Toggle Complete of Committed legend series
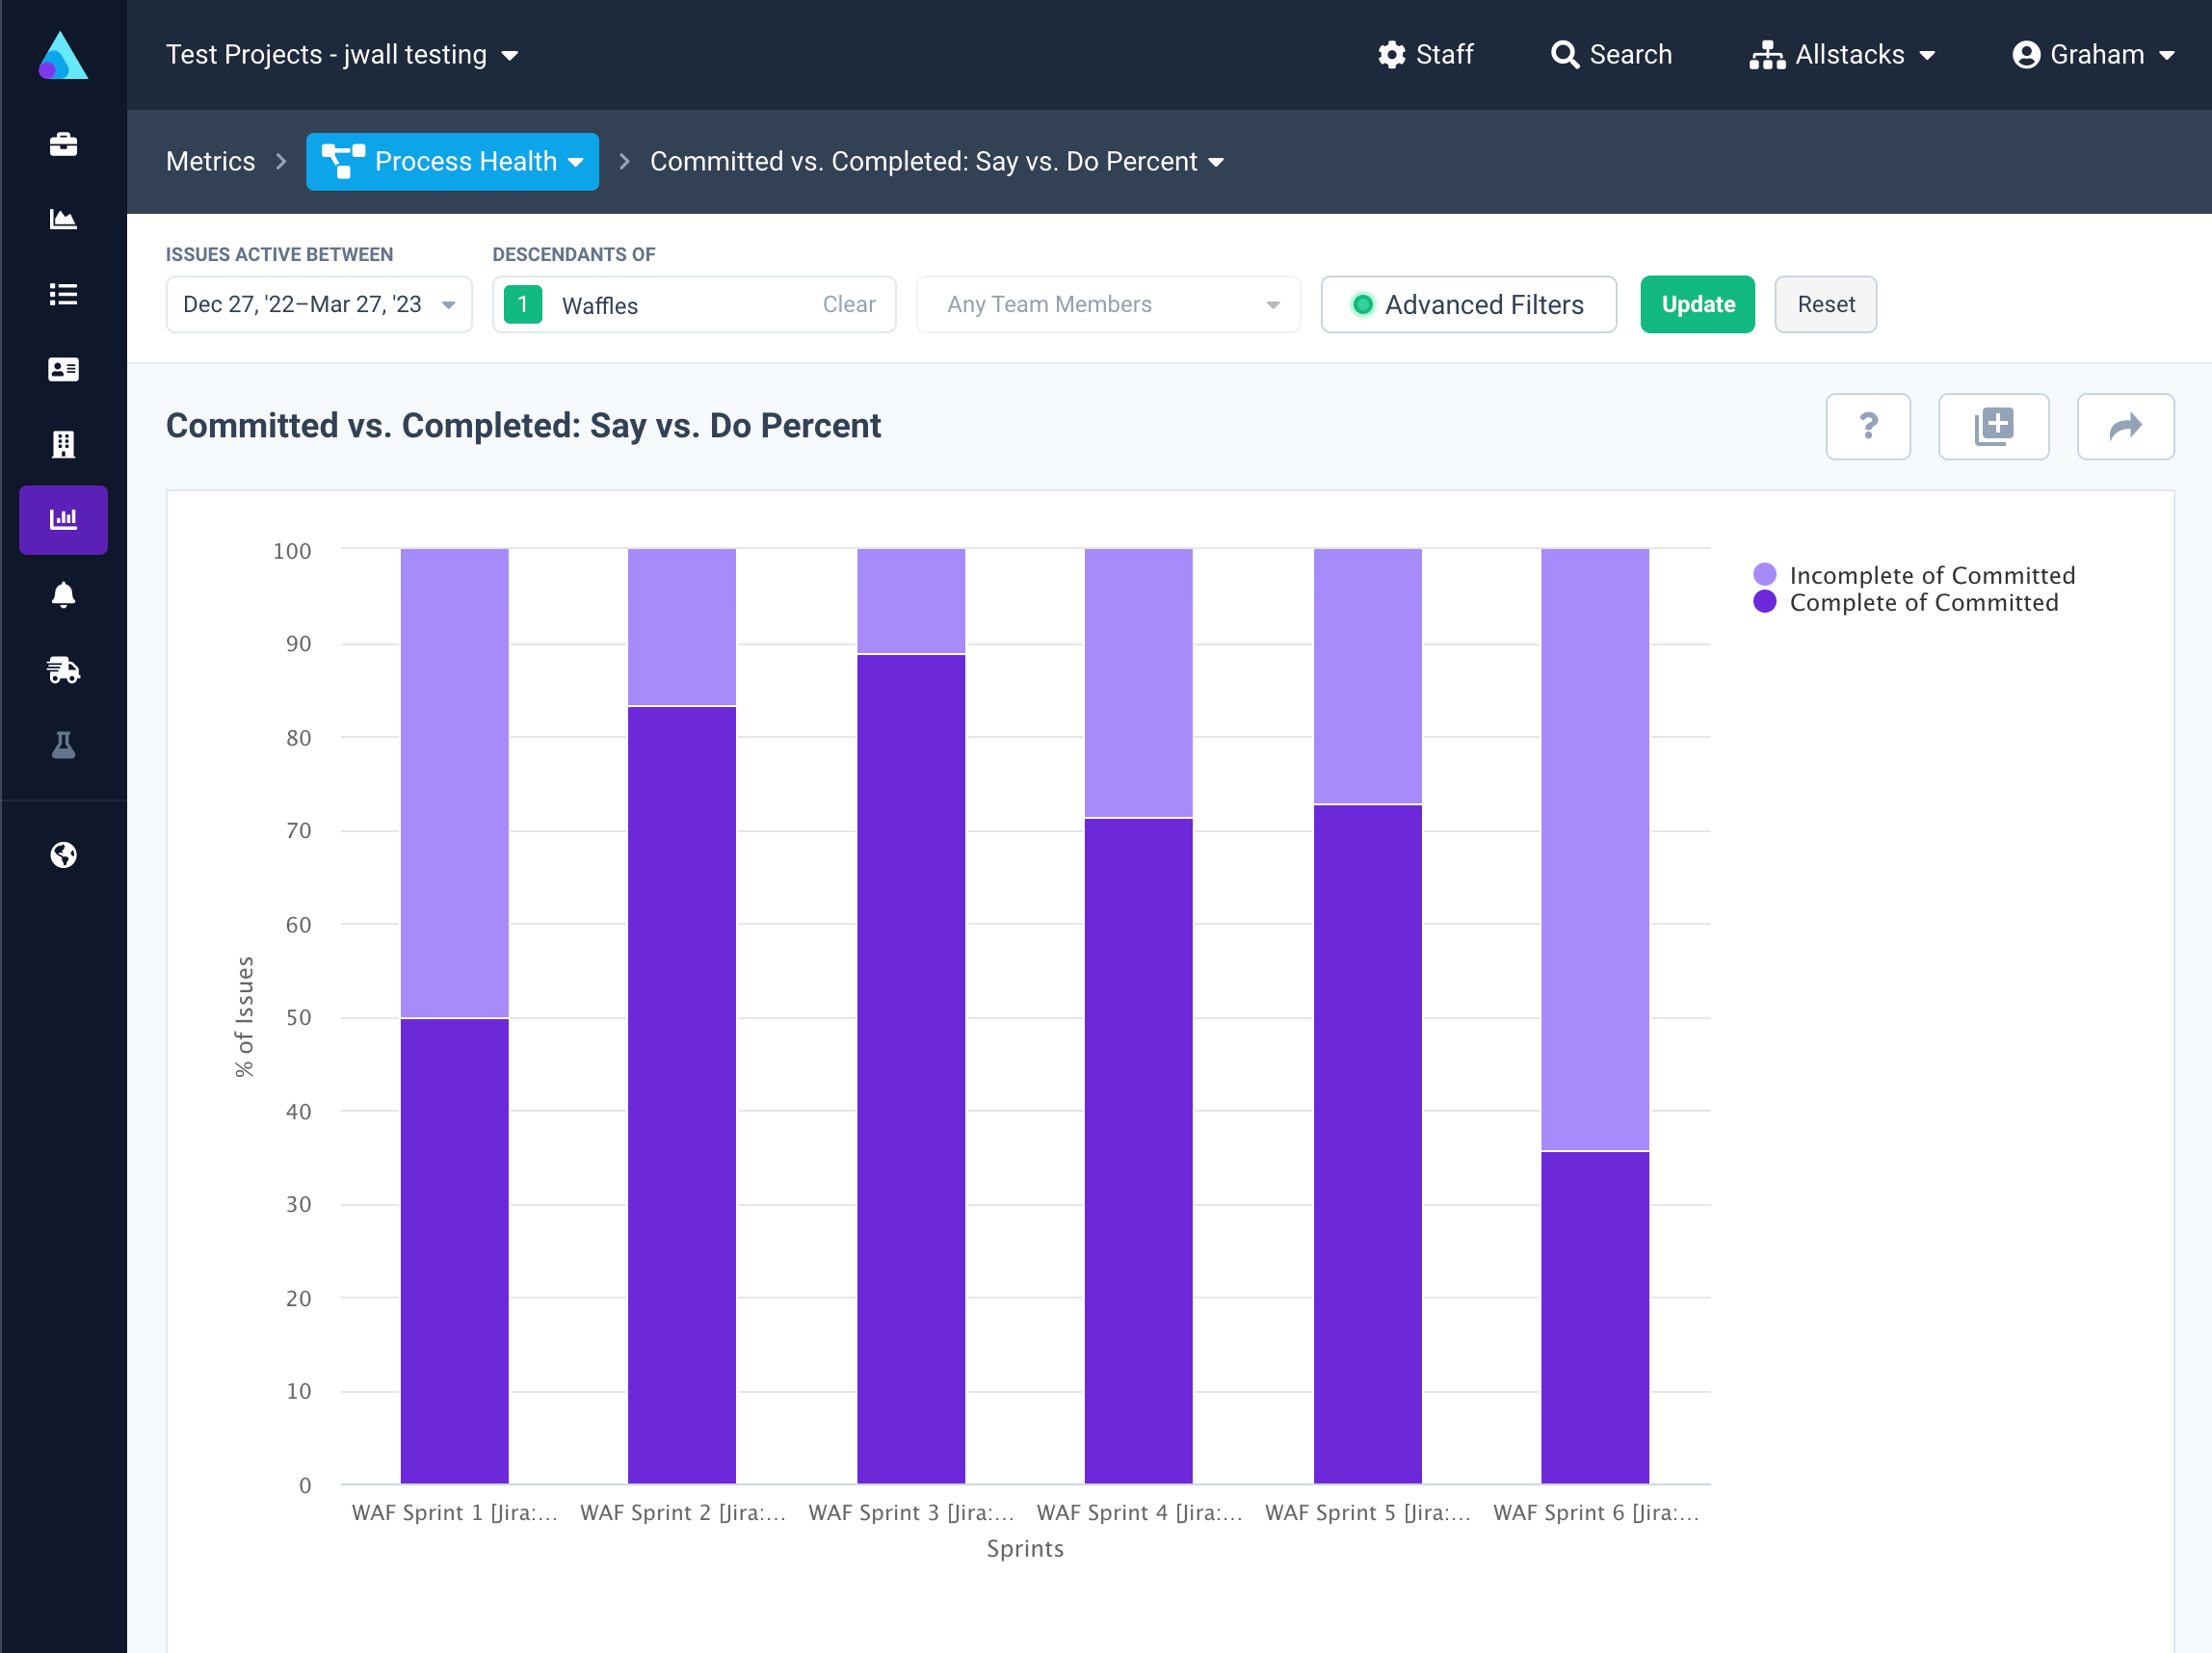2212x1653 pixels. [1922, 602]
